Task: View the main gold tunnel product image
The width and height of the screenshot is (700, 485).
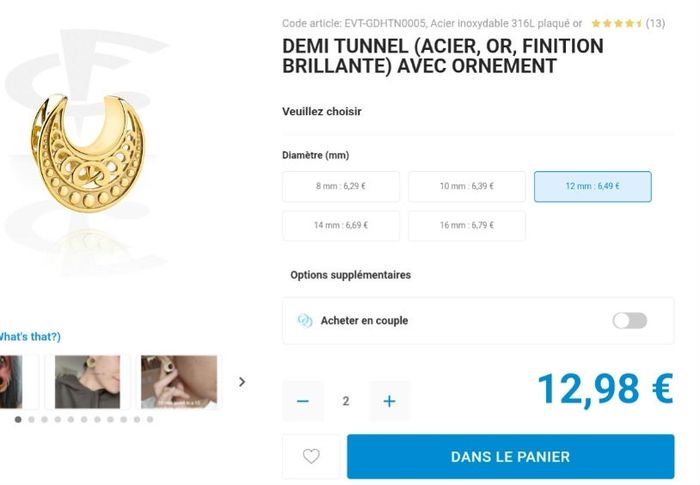Action: (88, 153)
